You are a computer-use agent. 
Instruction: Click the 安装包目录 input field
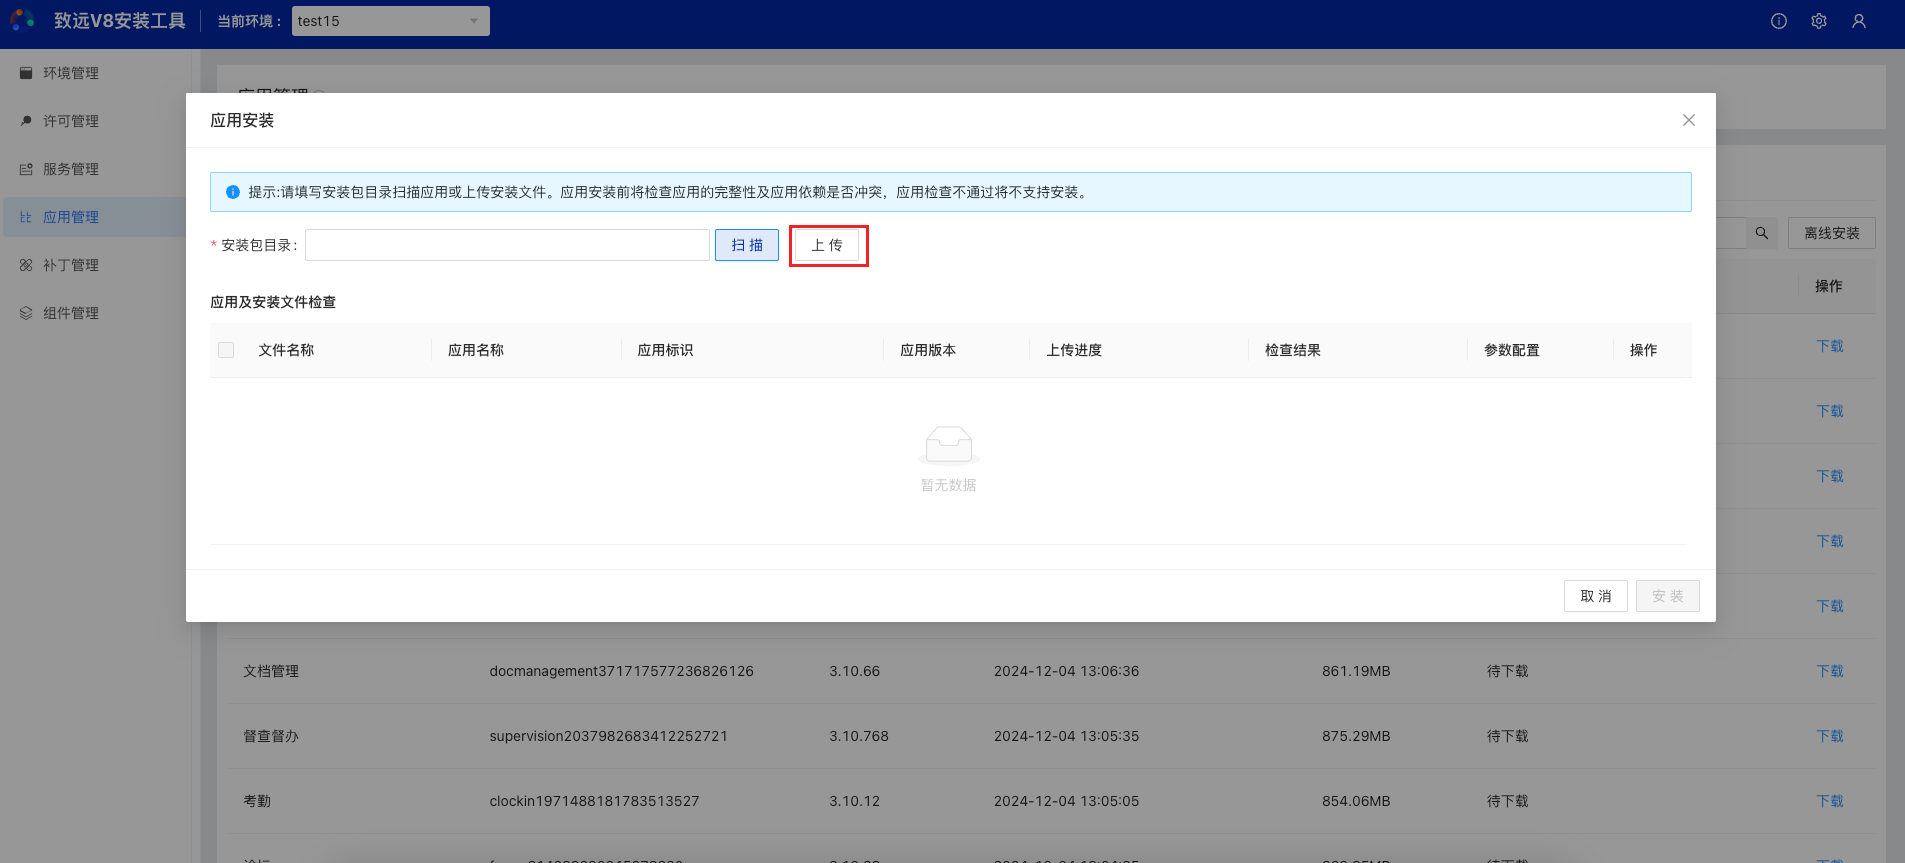tap(507, 245)
